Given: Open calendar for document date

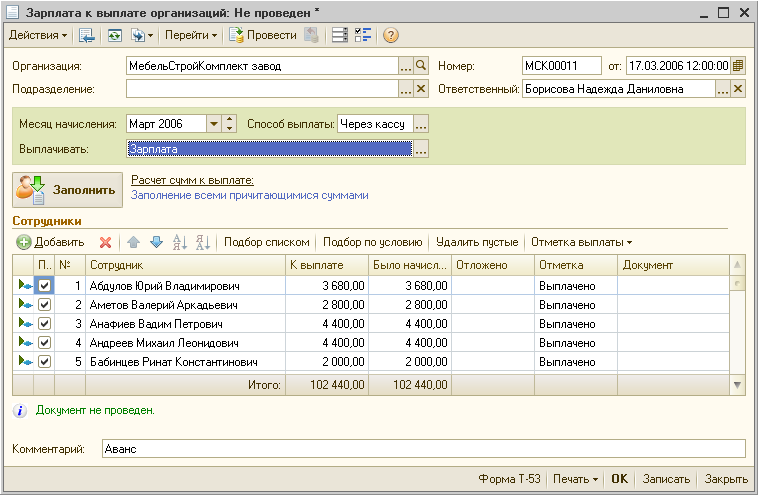Looking at the screenshot, I should tap(738, 66).
